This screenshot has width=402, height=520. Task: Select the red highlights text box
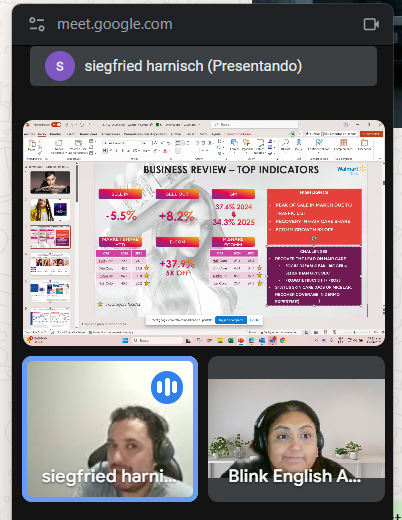pos(314,217)
